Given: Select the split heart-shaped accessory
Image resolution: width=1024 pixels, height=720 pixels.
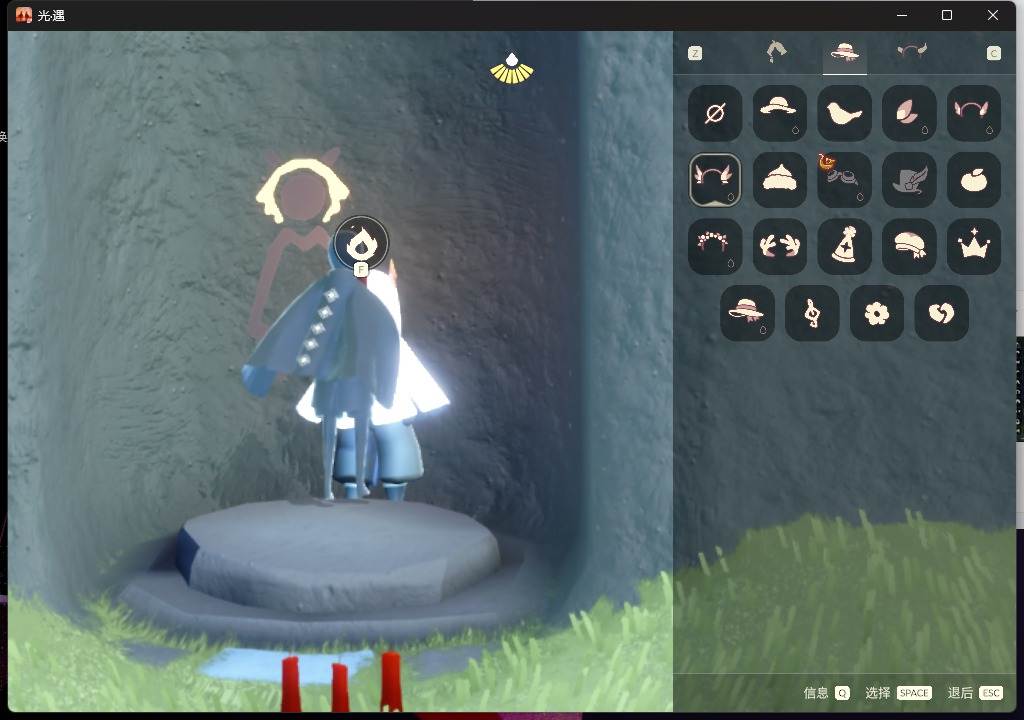Looking at the screenshot, I should [x=941, y=313].
